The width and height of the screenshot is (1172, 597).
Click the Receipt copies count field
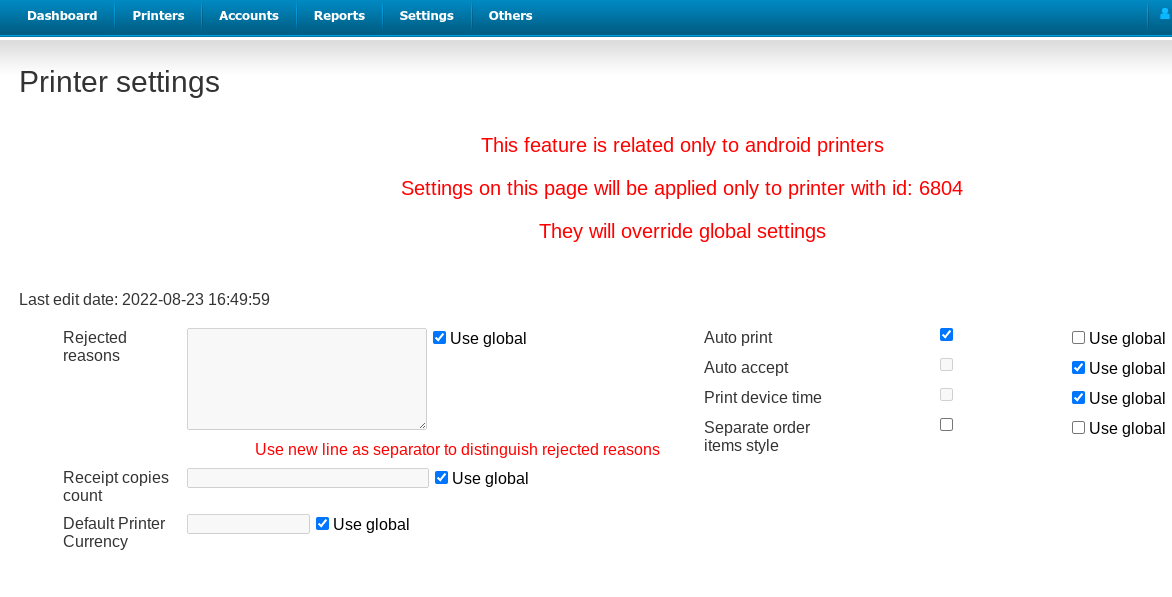[307, 478]
